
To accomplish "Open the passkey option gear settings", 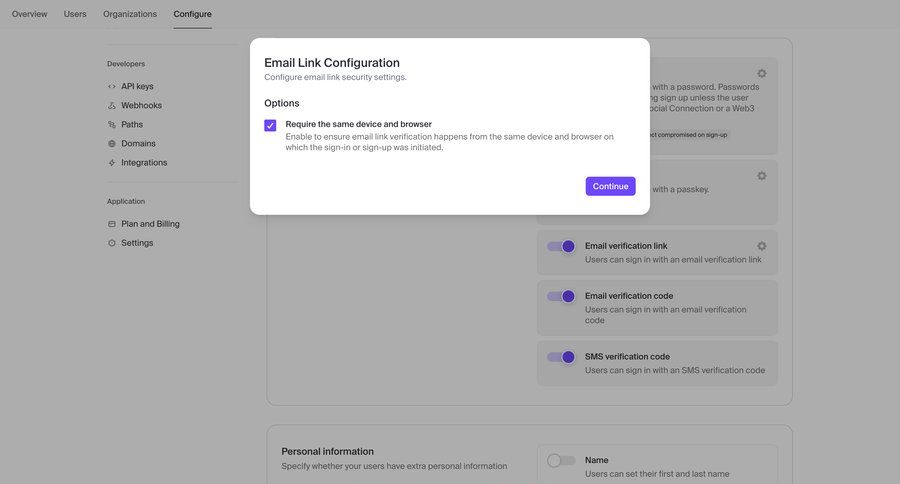I will (x=761, y=176).
